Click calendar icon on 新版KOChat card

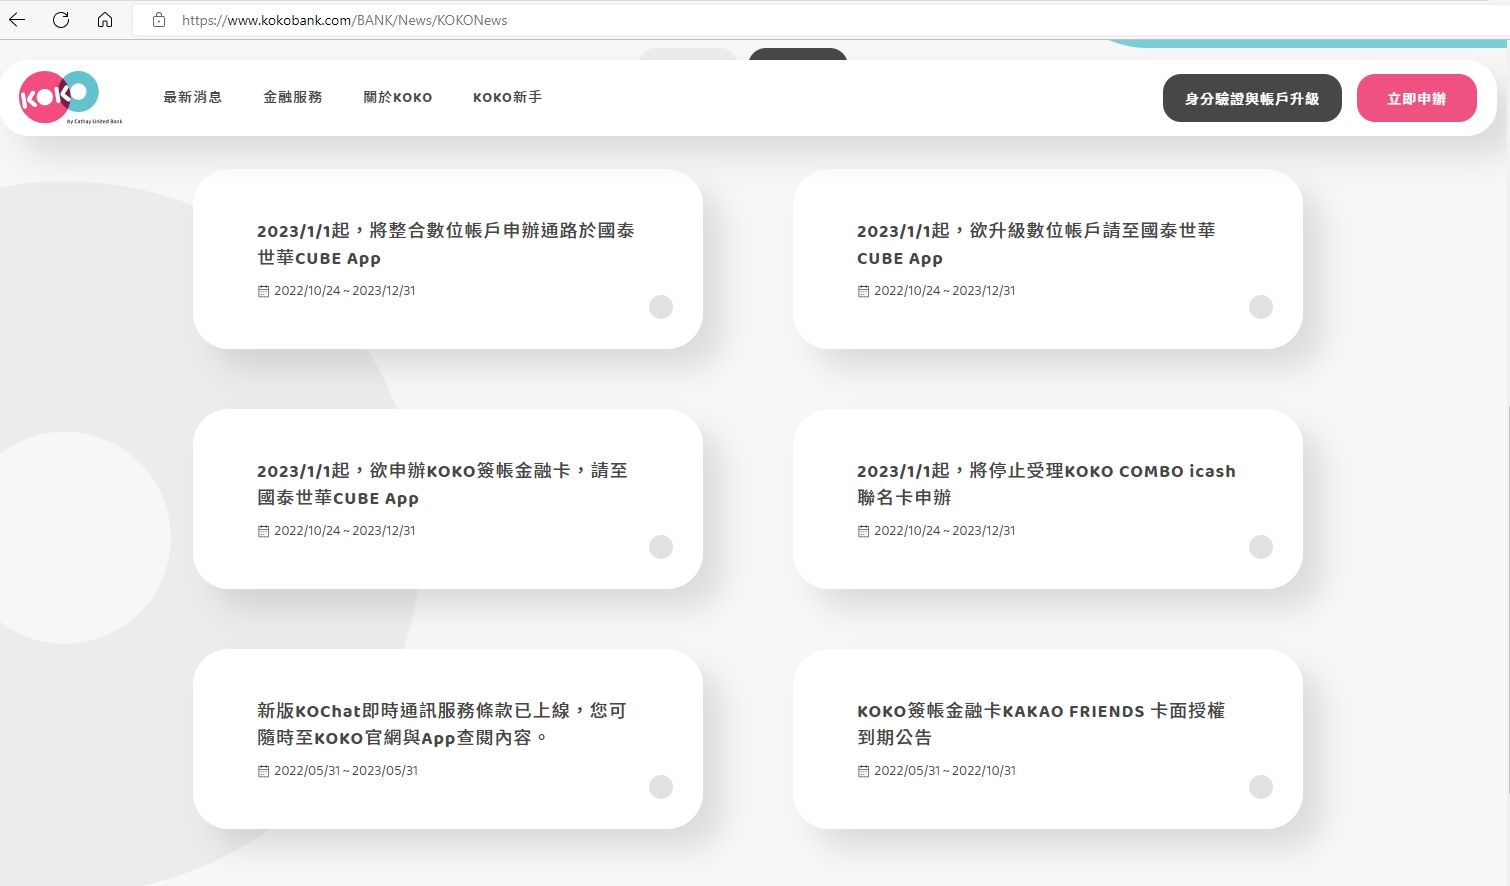[263, 771]
